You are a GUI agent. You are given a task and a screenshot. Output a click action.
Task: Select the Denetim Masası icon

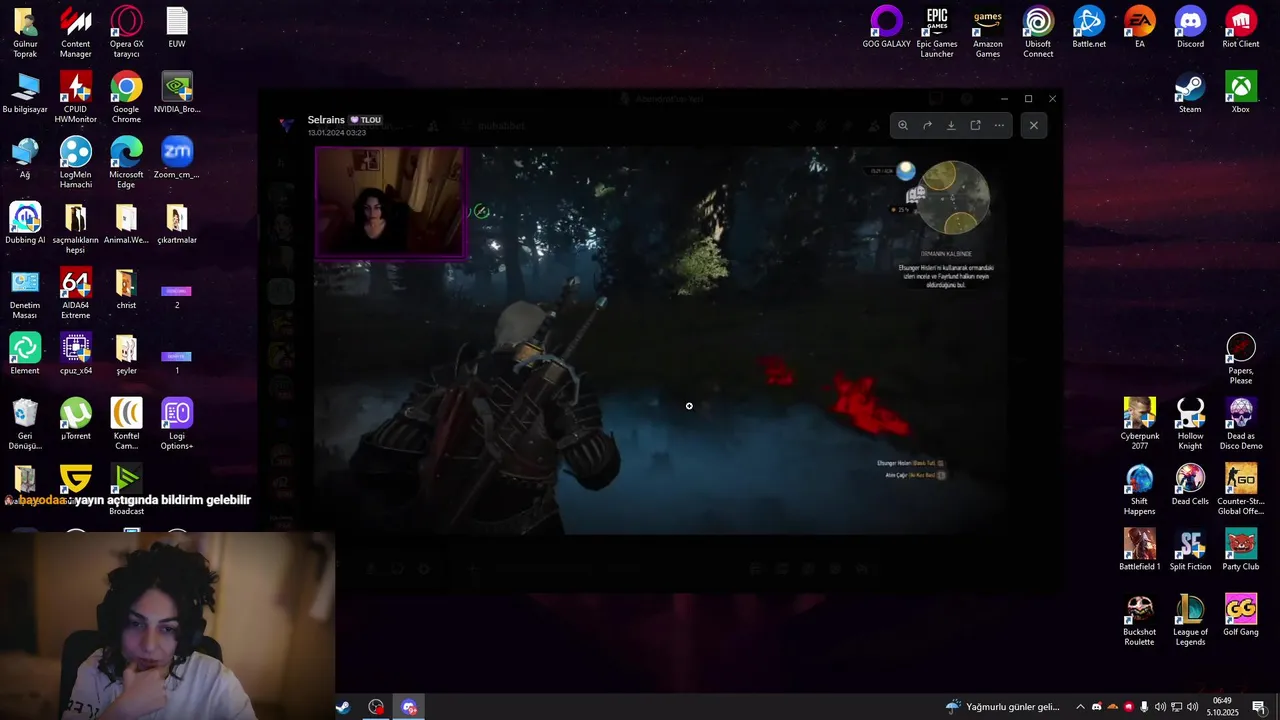click(x=25, y=294)
